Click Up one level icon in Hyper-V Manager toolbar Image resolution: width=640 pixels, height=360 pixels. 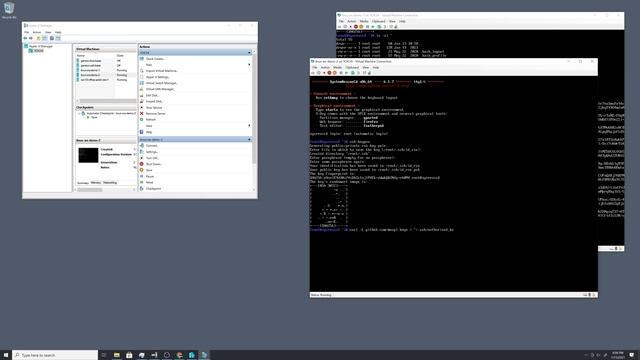(x=38, y=38)
